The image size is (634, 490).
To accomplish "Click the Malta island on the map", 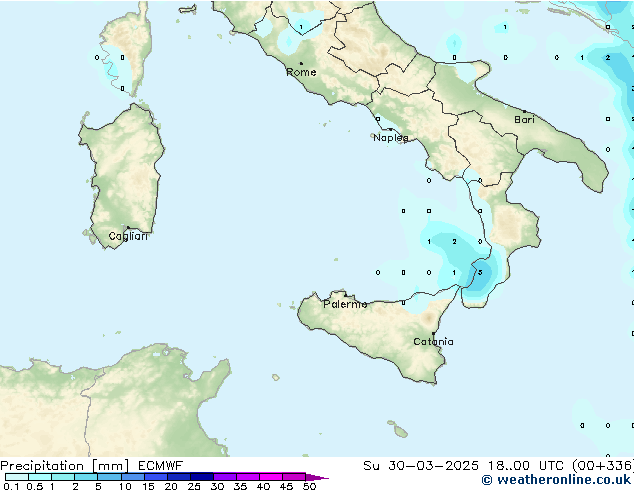I will click(400, 432).
